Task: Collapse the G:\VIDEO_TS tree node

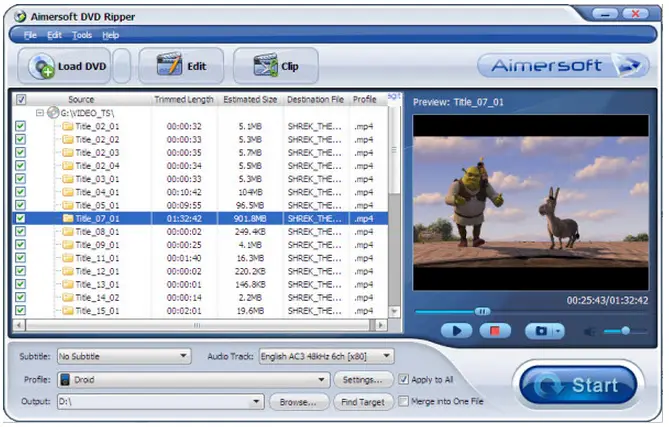Action: [x=40, y=113]
